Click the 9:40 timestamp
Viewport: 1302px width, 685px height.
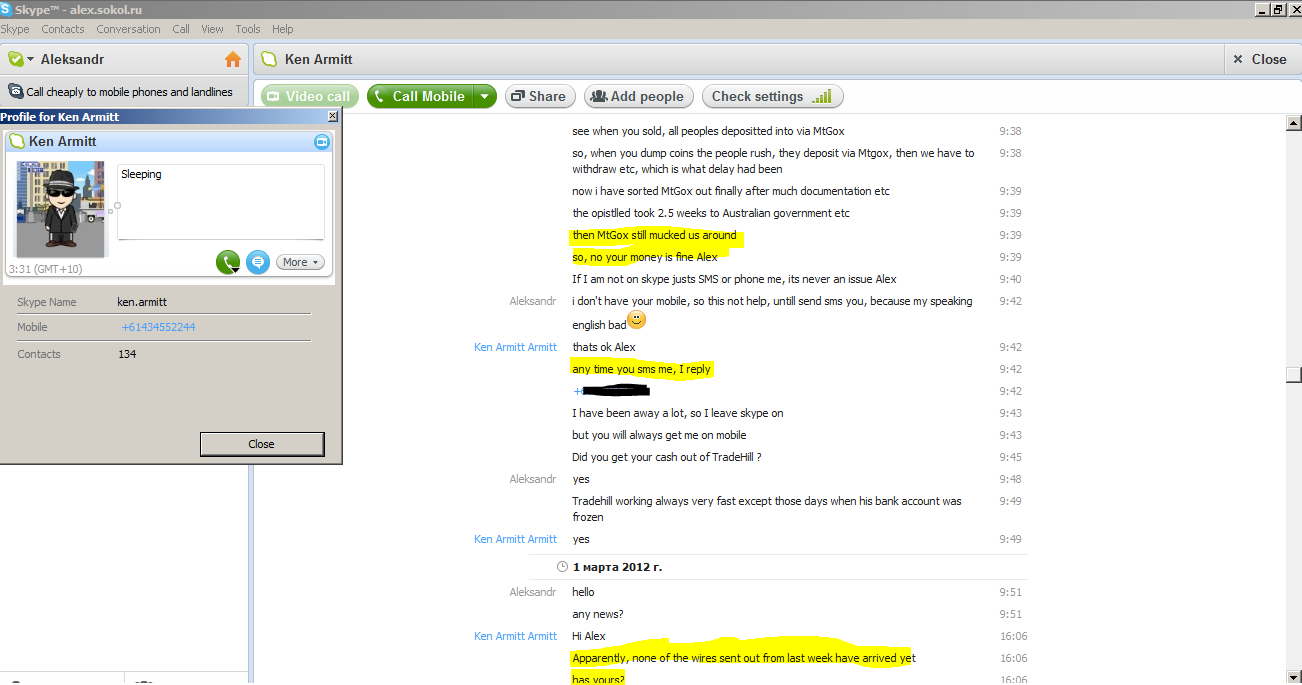[1010, 279]
